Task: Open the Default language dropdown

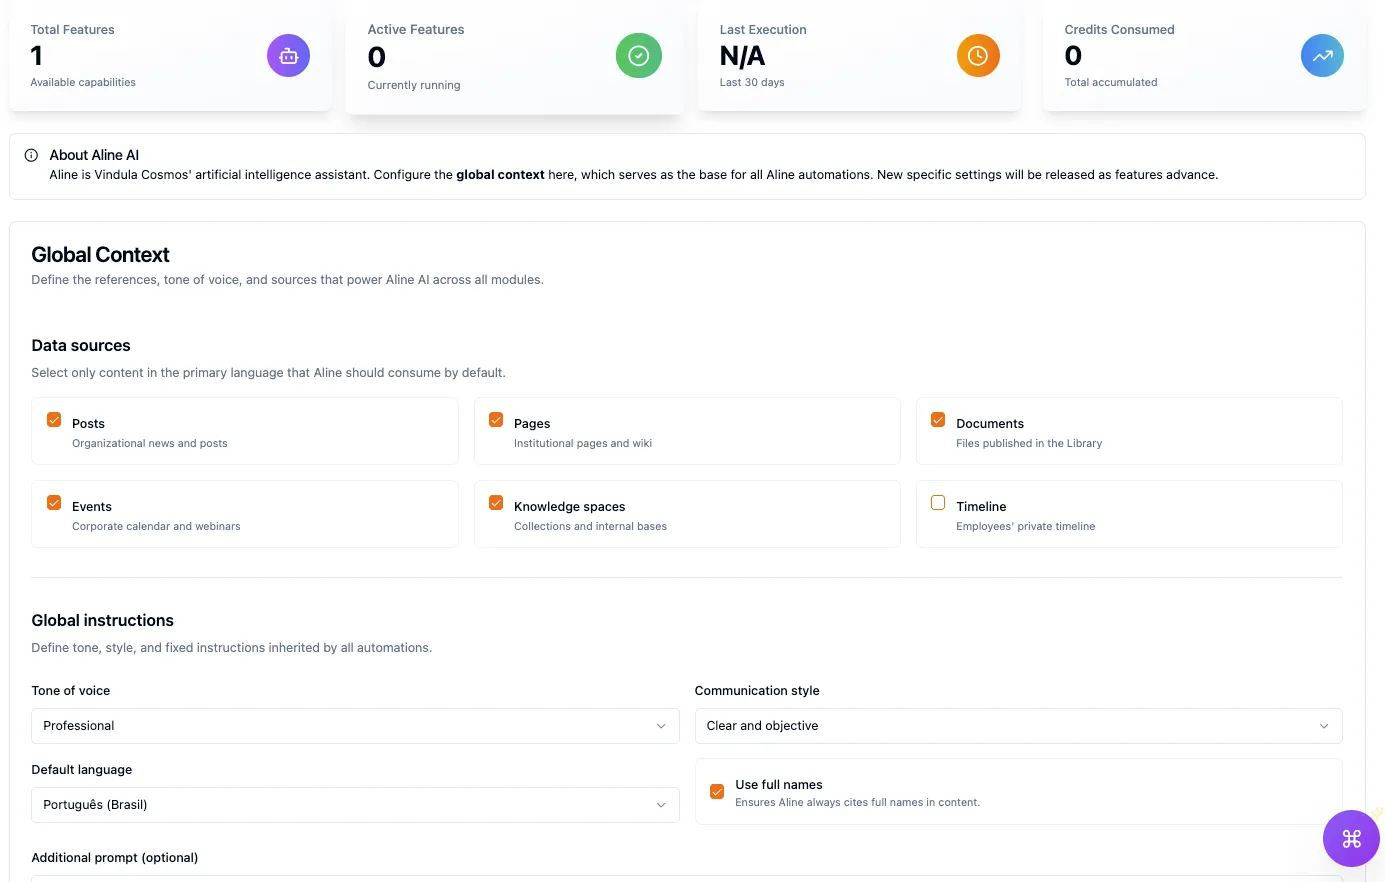Action: [x=355, y=804]
